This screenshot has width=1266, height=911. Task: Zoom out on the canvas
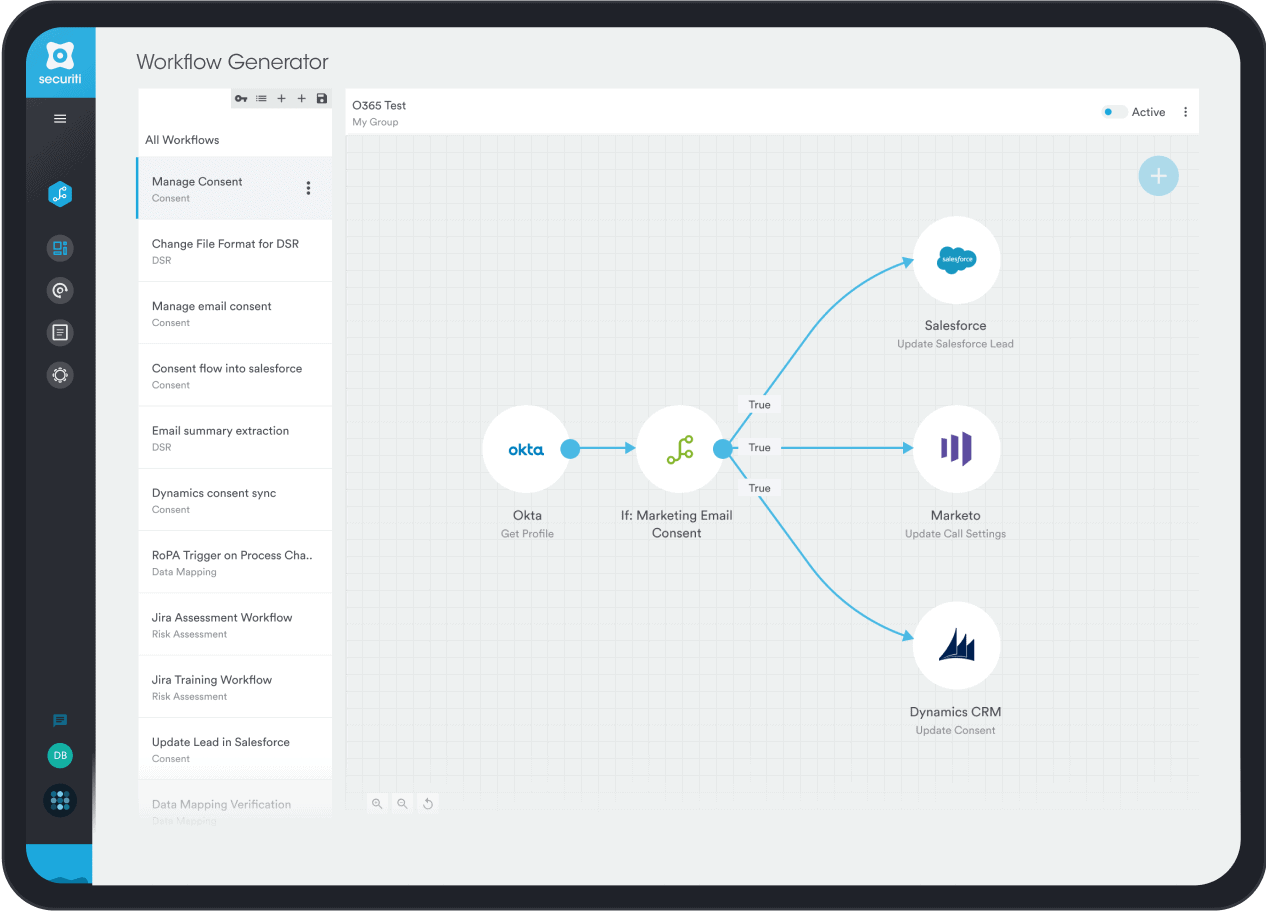402,803
